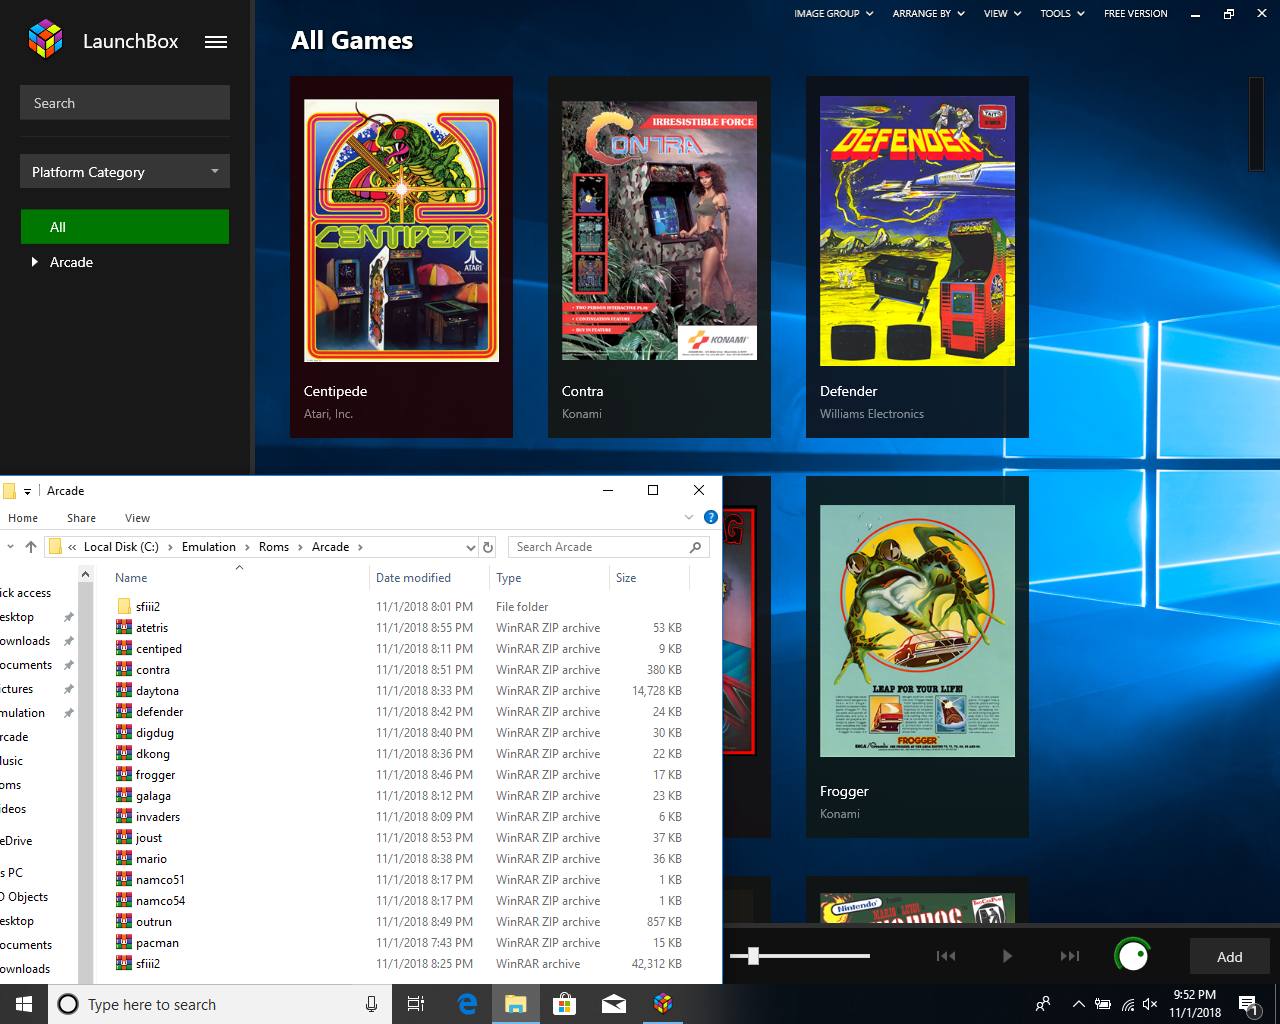Expand the Explorer ribbon chevron
Image resolution: width=1280 pixels, height=1024 pixels.
pos(689,517)
